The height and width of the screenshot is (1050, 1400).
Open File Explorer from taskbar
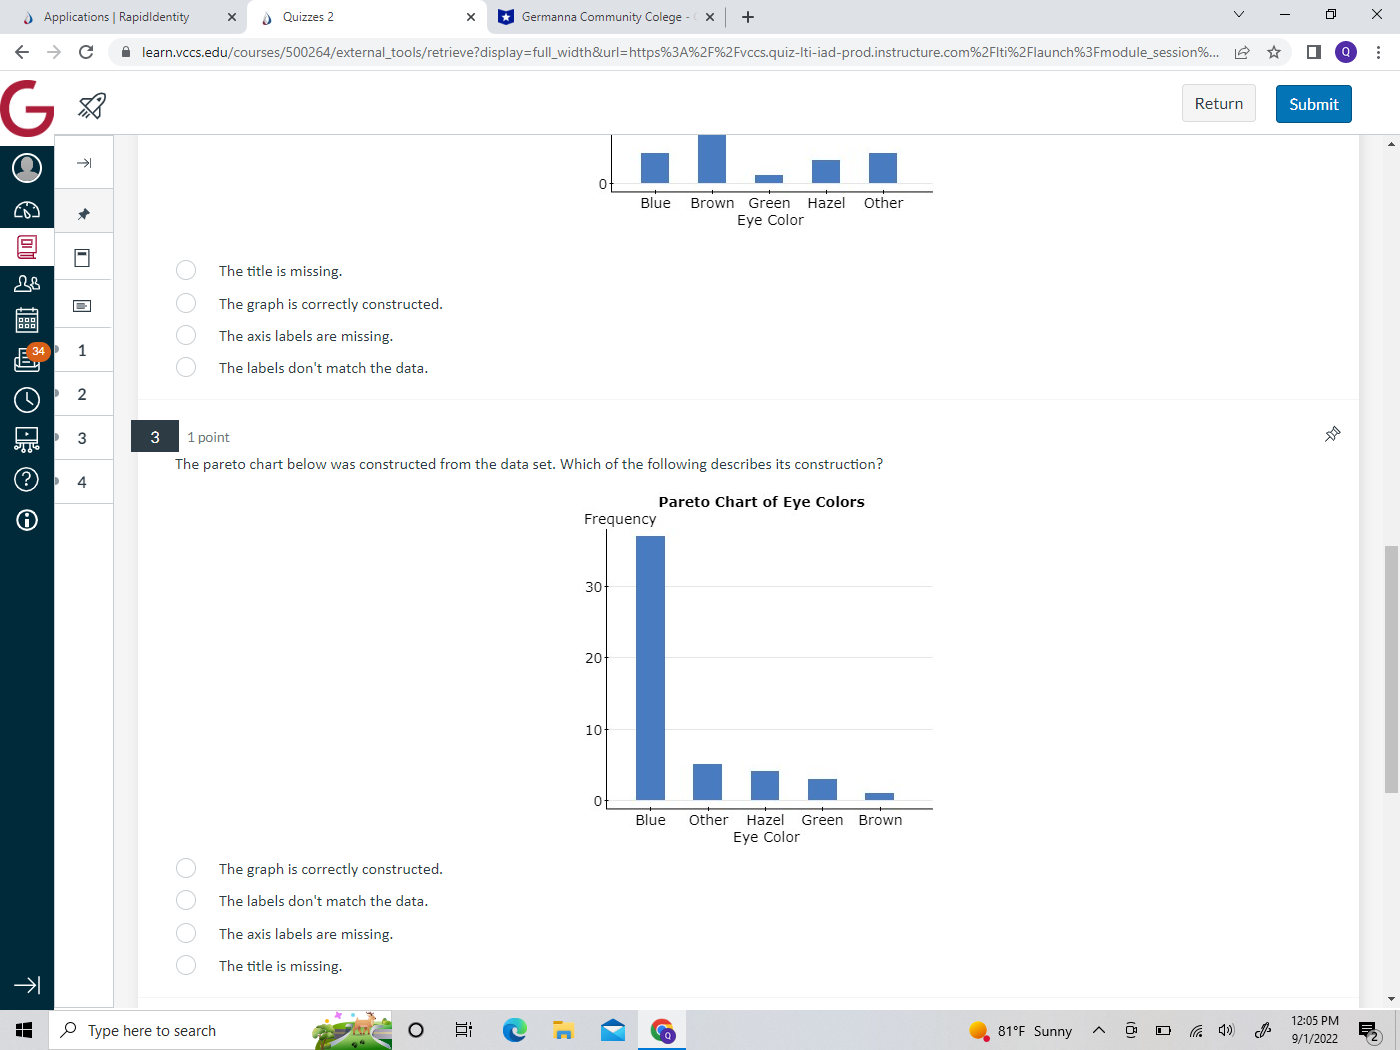(x=563, y=1030)
